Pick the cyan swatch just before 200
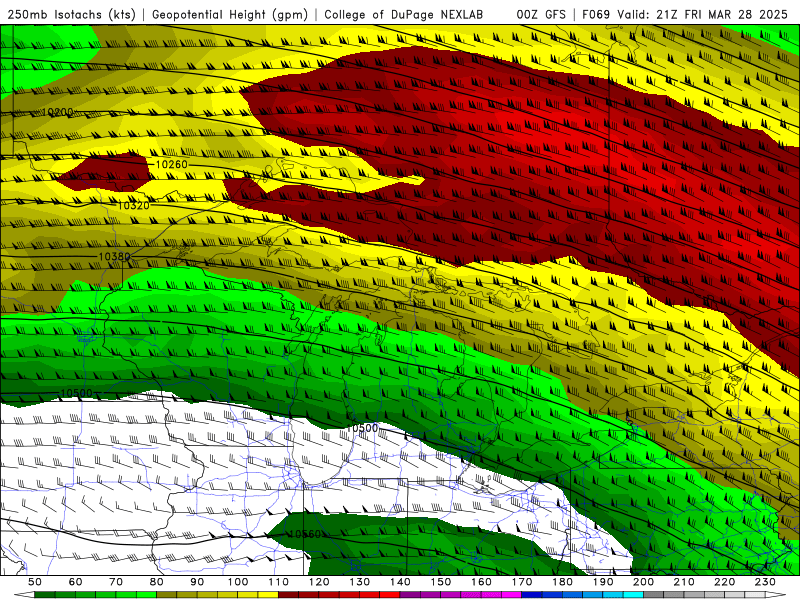Screen dimensions: 800x600 [633, 595]
